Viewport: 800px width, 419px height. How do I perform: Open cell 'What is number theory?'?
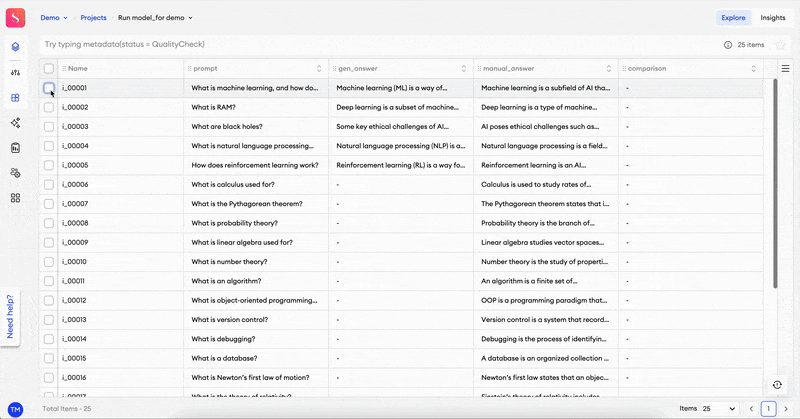[256, 262]
